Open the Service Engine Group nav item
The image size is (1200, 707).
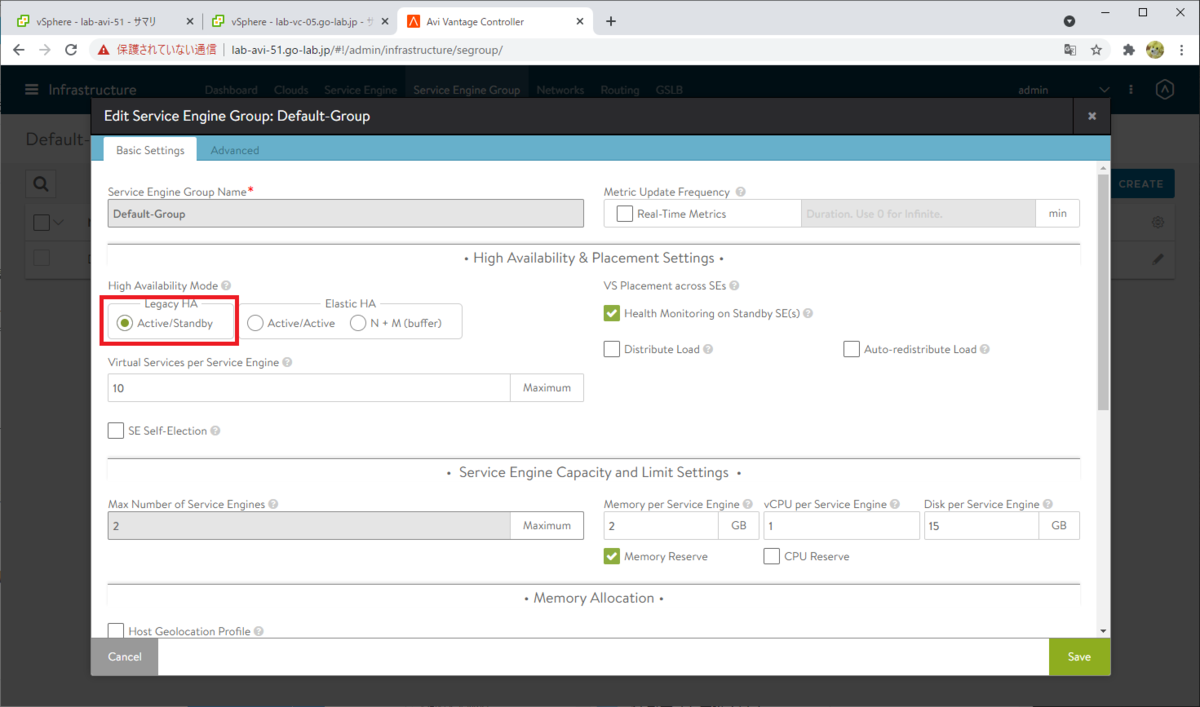[x=466, y=90]
